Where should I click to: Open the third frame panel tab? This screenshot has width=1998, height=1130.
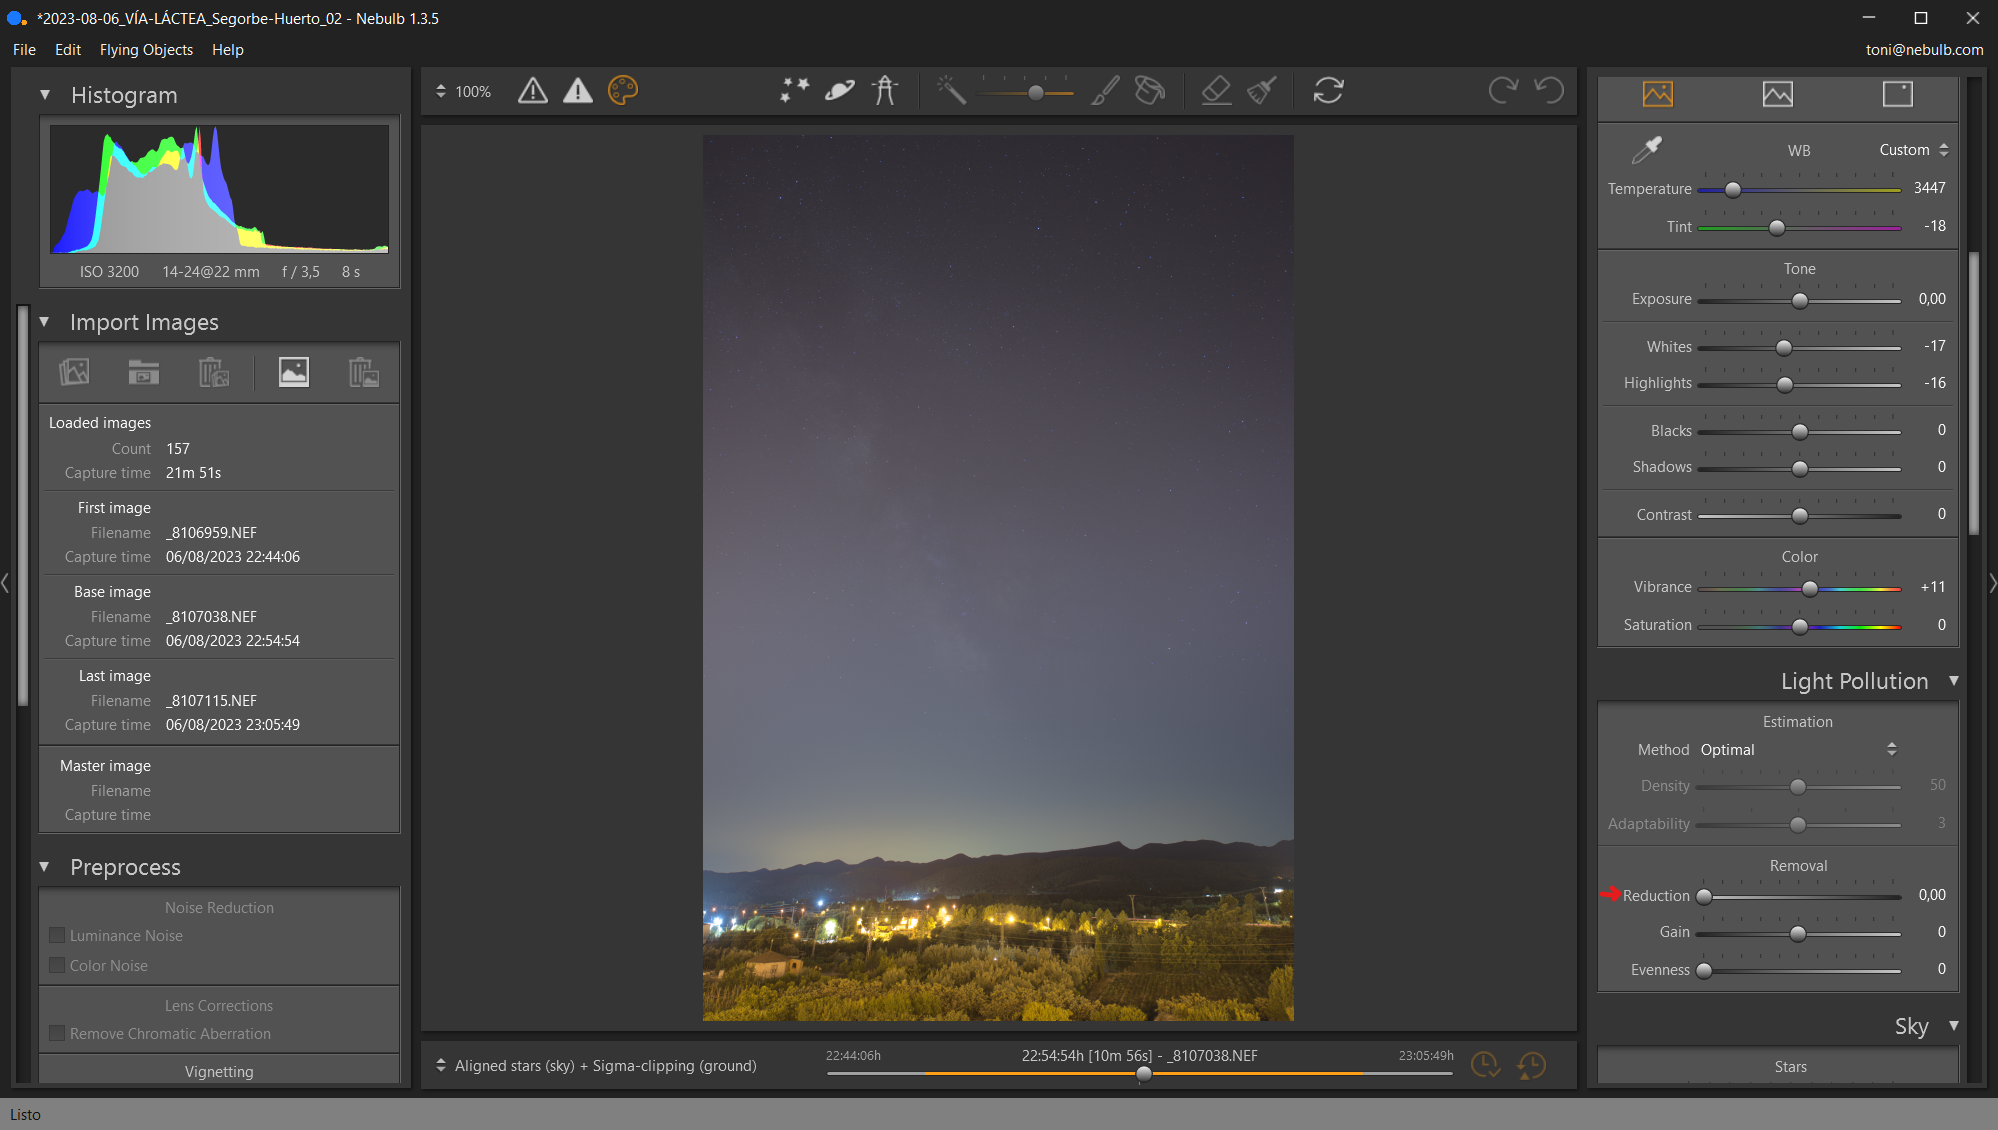[x=1898, y=94]
